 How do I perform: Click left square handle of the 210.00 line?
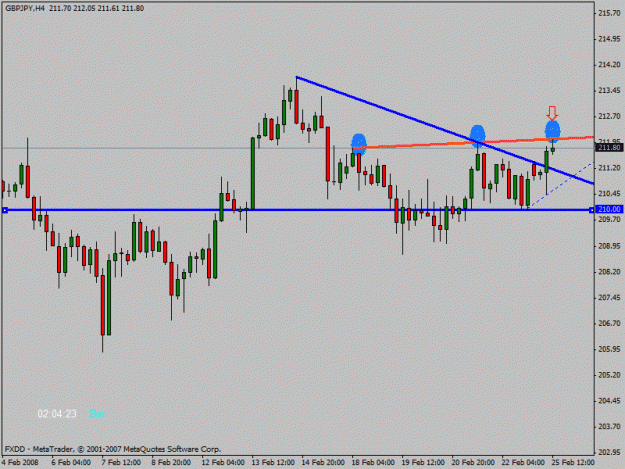[5, 210]
